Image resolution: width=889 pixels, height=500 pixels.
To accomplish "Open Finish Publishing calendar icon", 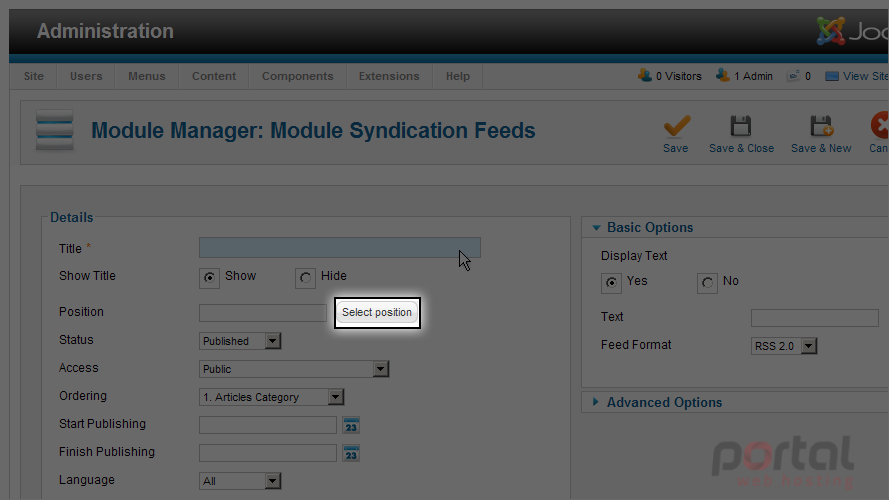I will click(x=351, y=453).
